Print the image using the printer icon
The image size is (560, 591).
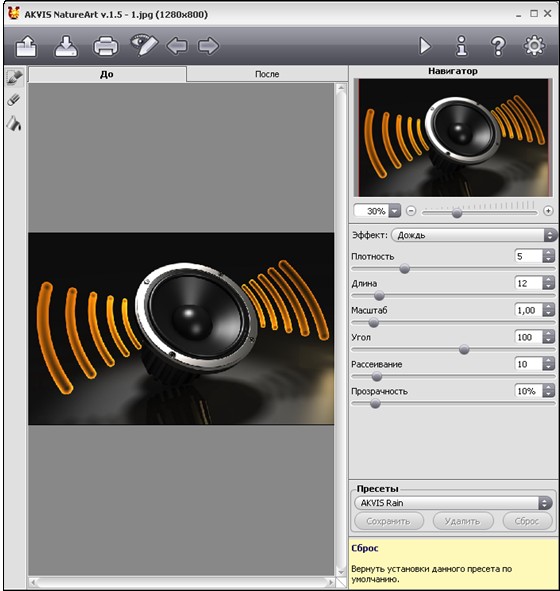106,46
